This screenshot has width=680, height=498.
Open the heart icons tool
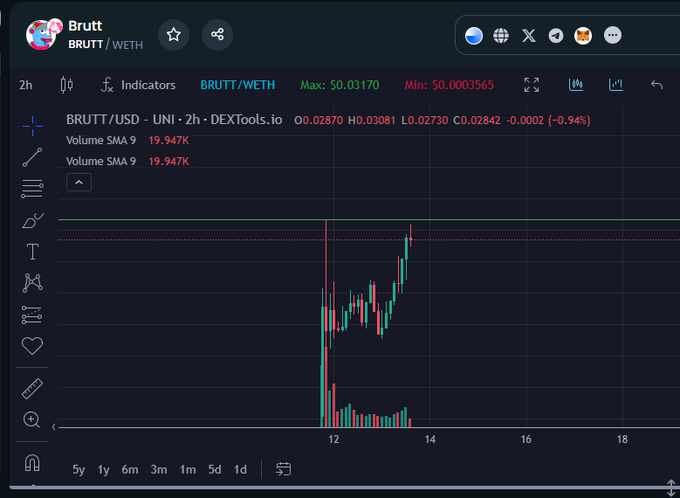click(33, 346)
